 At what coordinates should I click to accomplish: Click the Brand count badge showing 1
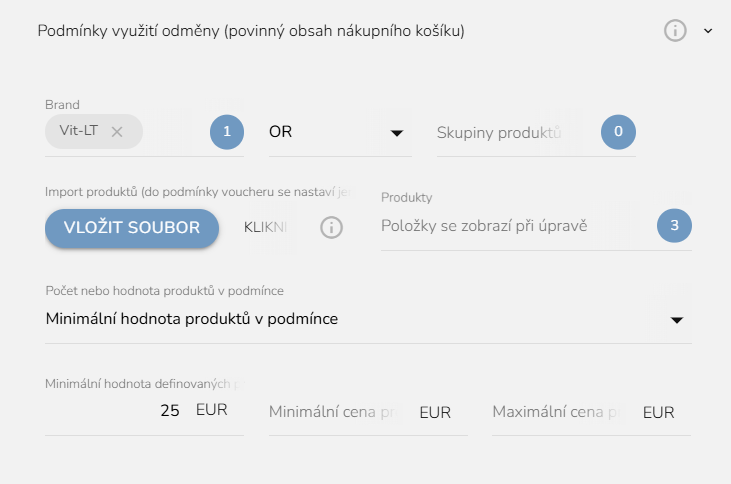point(227,132)
